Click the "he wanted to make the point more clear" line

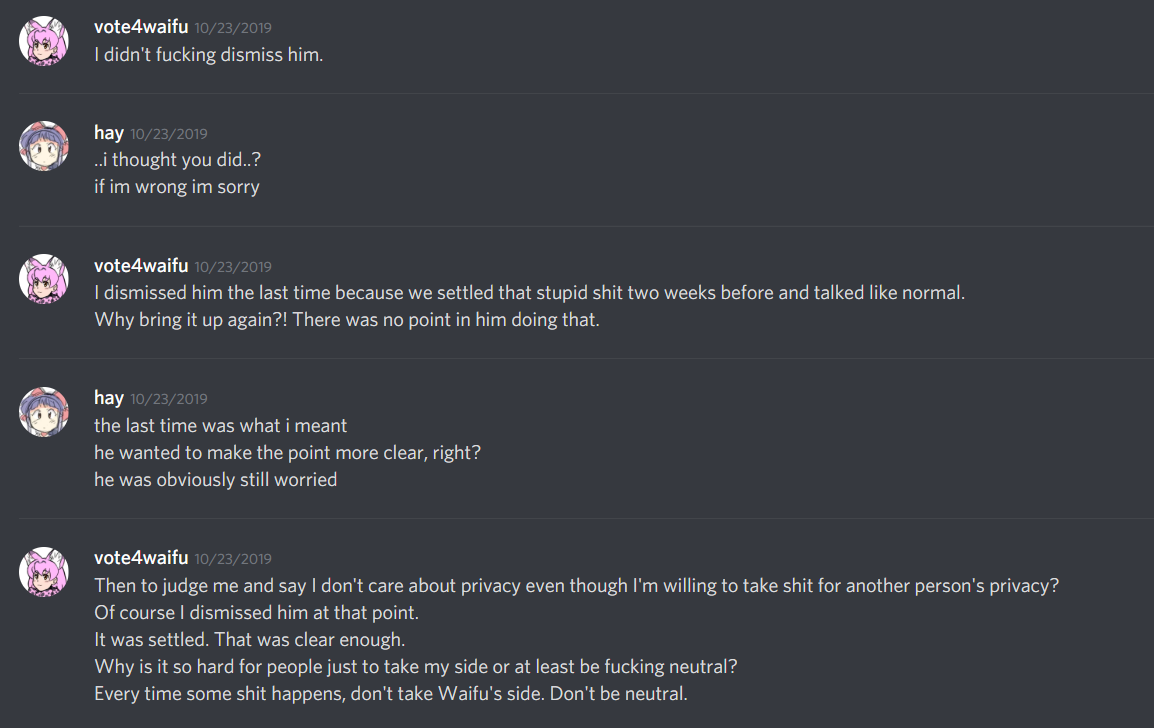coord(287,453)
